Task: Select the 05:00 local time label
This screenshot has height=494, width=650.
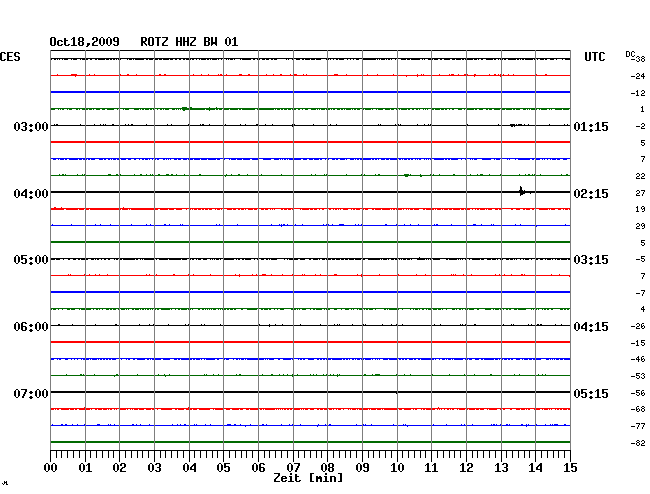Action: (31, 260)
